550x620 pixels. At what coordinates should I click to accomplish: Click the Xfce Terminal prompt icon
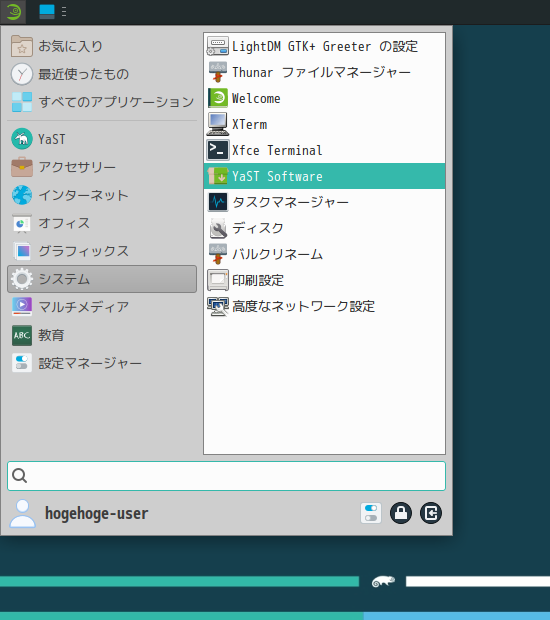[218, 150]
